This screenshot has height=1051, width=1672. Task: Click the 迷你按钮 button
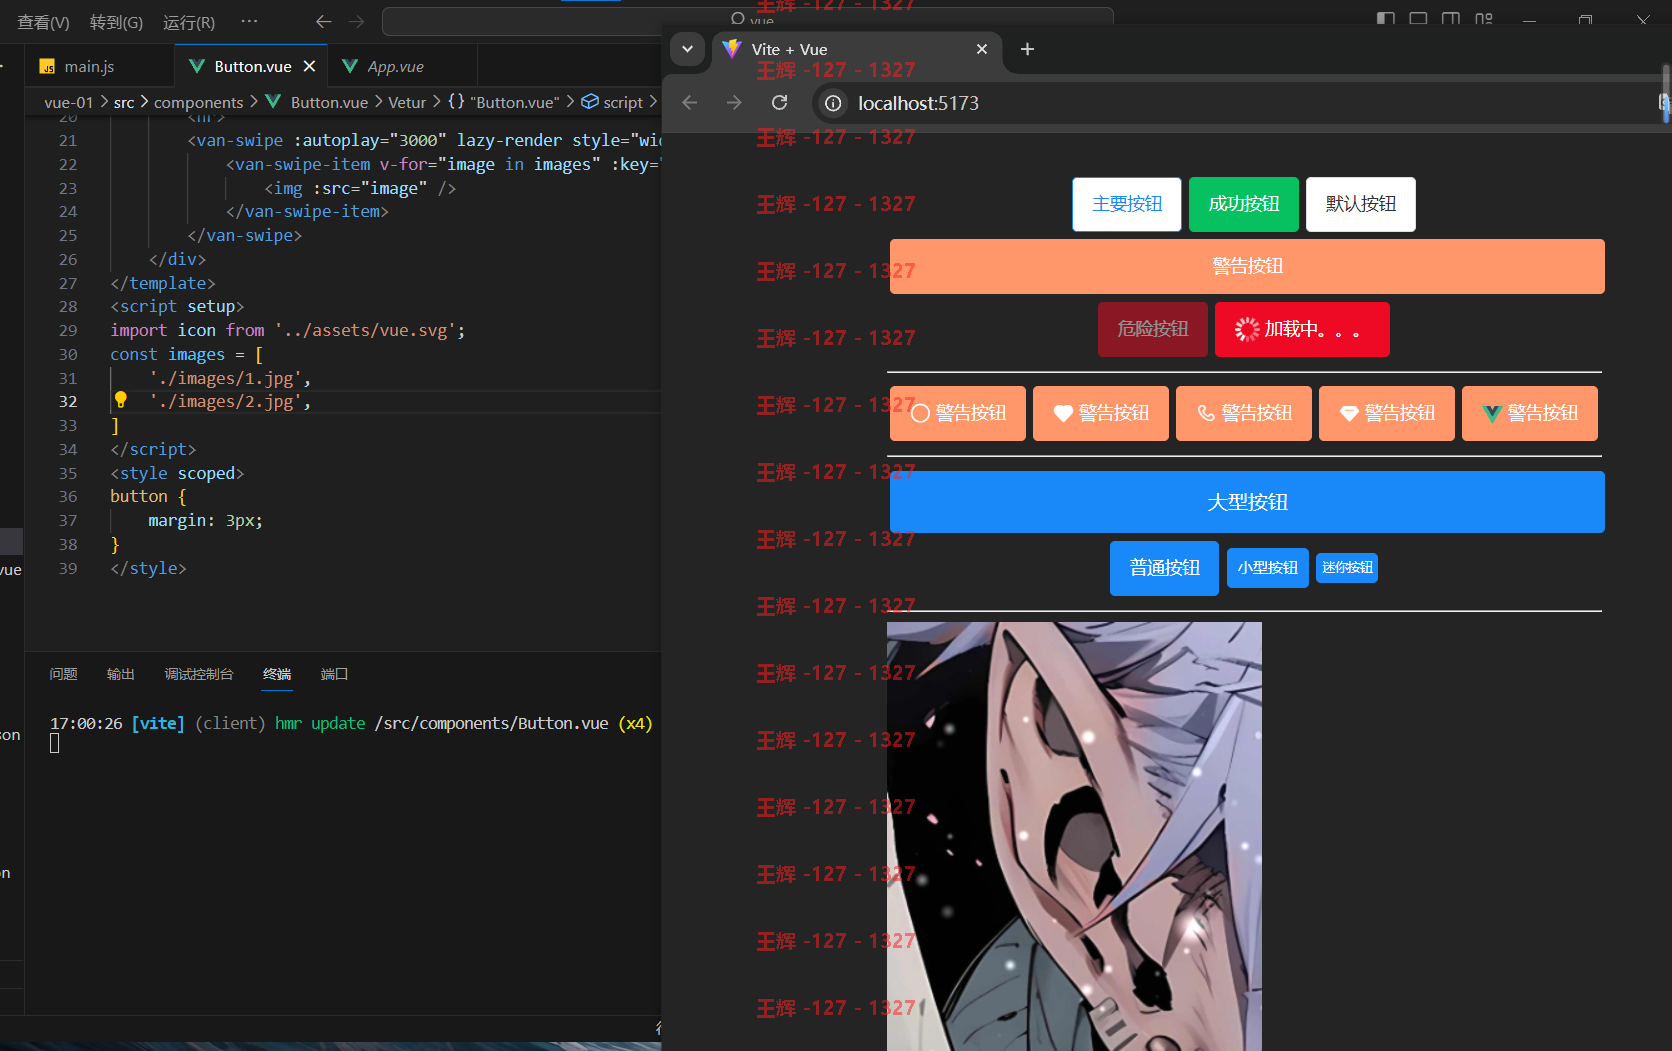tap(1347, 568)
